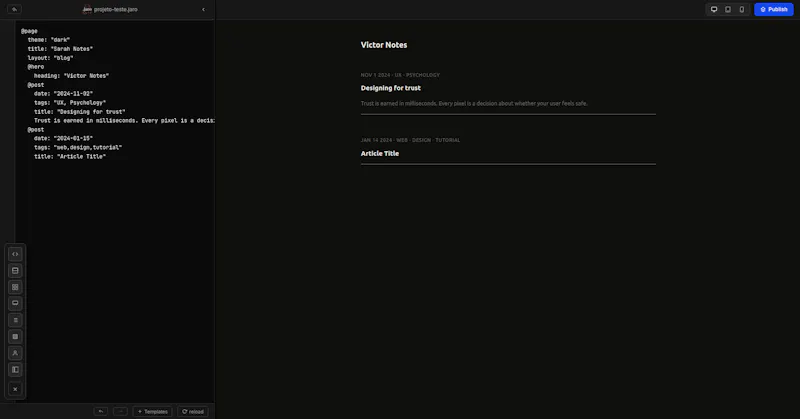Viewport: 800px width, 419px height.
Task: Select the horizontal lines list icon in sidebar
Action: 15,320
